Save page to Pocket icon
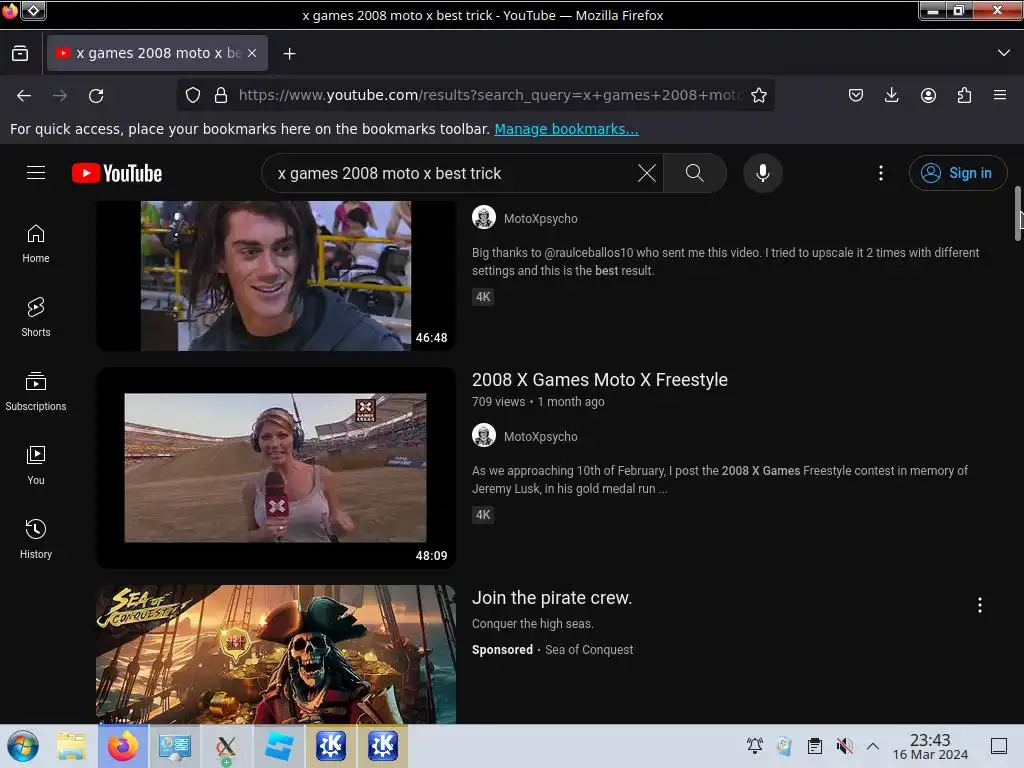 tap(856, 95)
